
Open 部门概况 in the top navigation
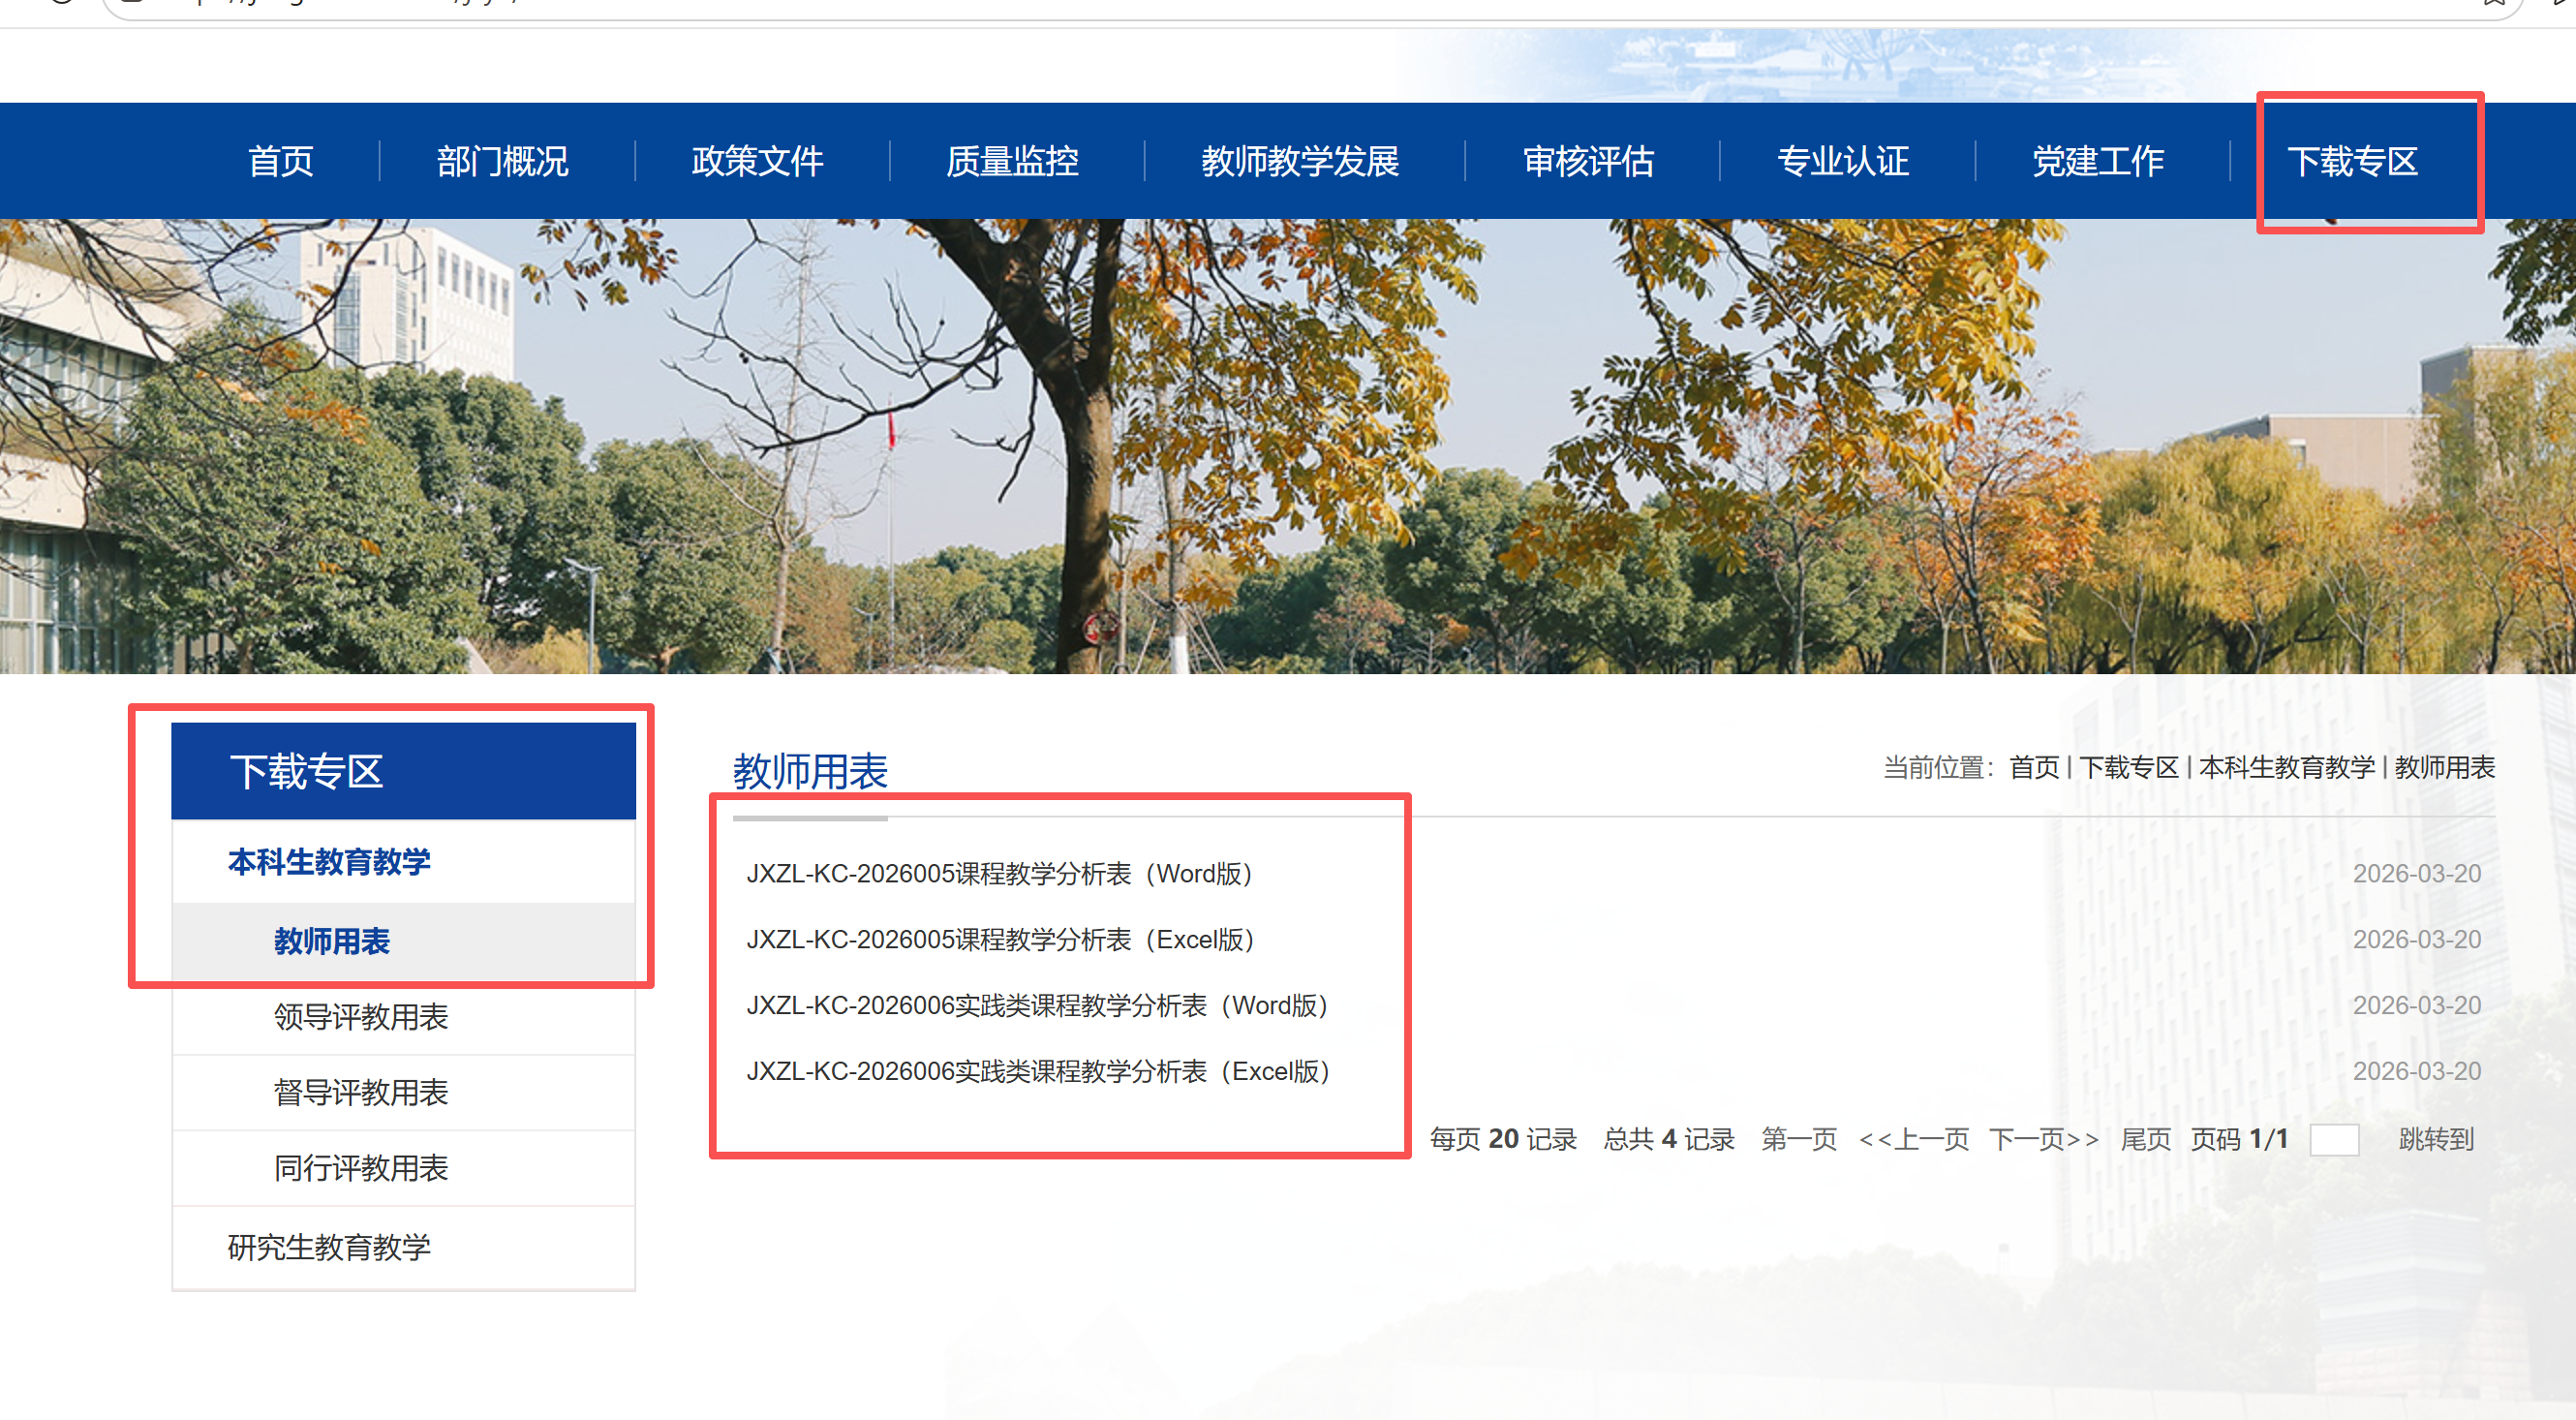(x=502, y=161)
